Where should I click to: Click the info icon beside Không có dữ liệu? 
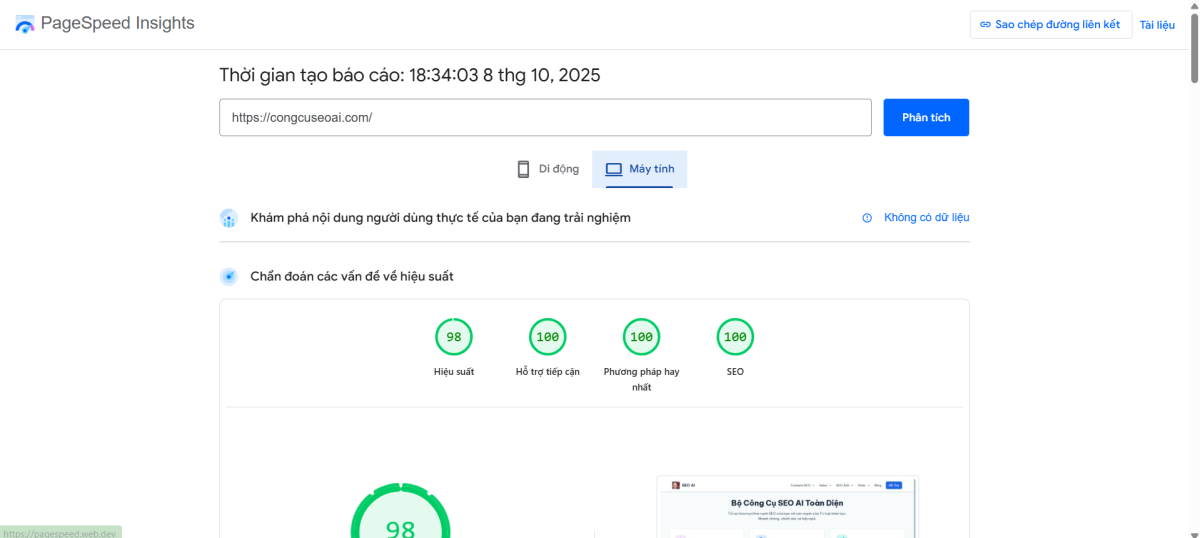pos(867,218)
